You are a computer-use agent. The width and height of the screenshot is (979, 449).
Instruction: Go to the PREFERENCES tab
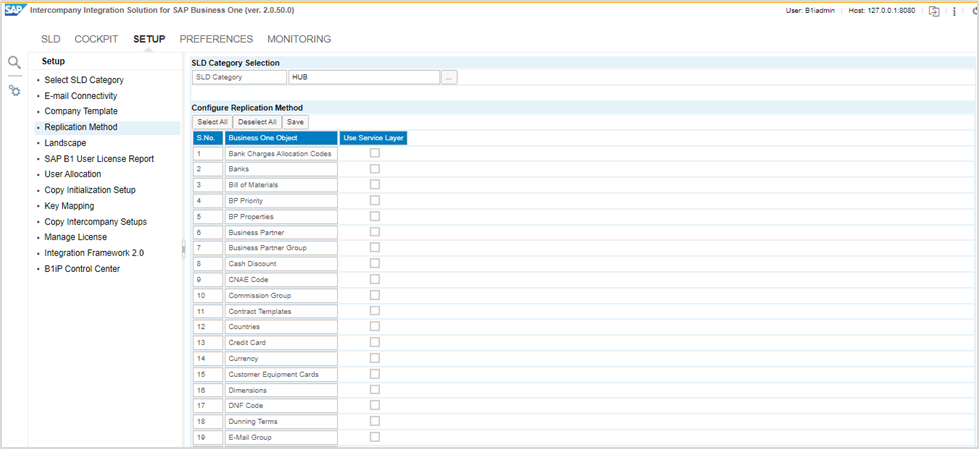tap(216, 39)
